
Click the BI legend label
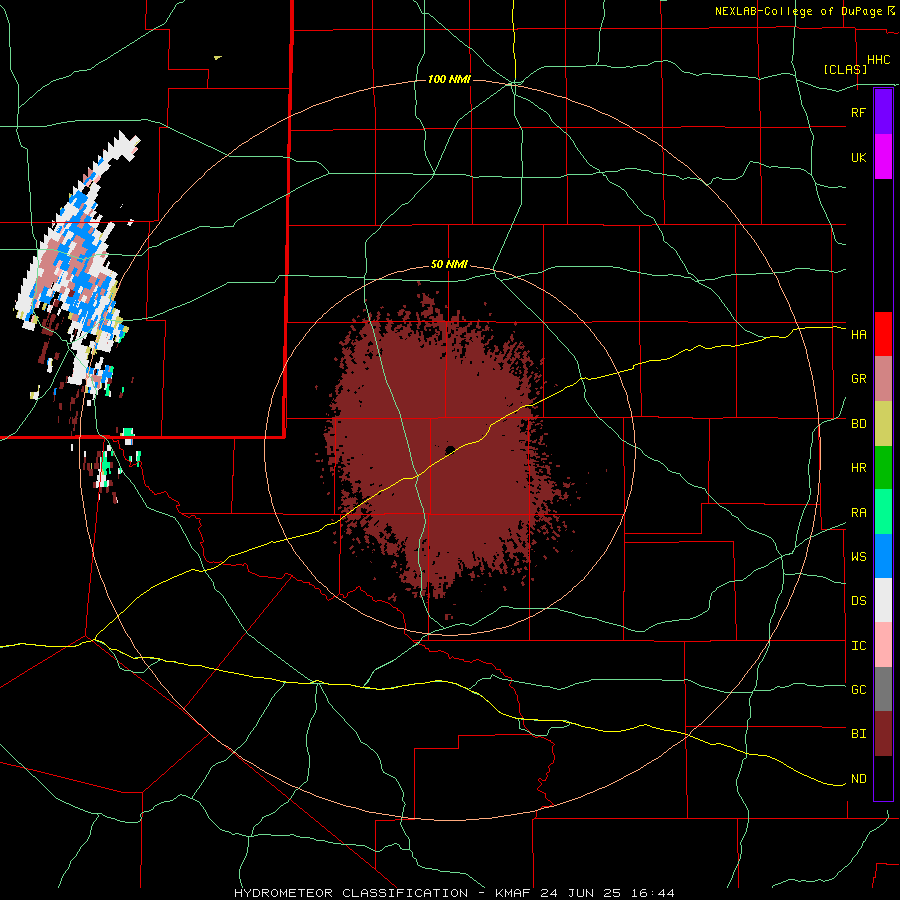point(859,734)
